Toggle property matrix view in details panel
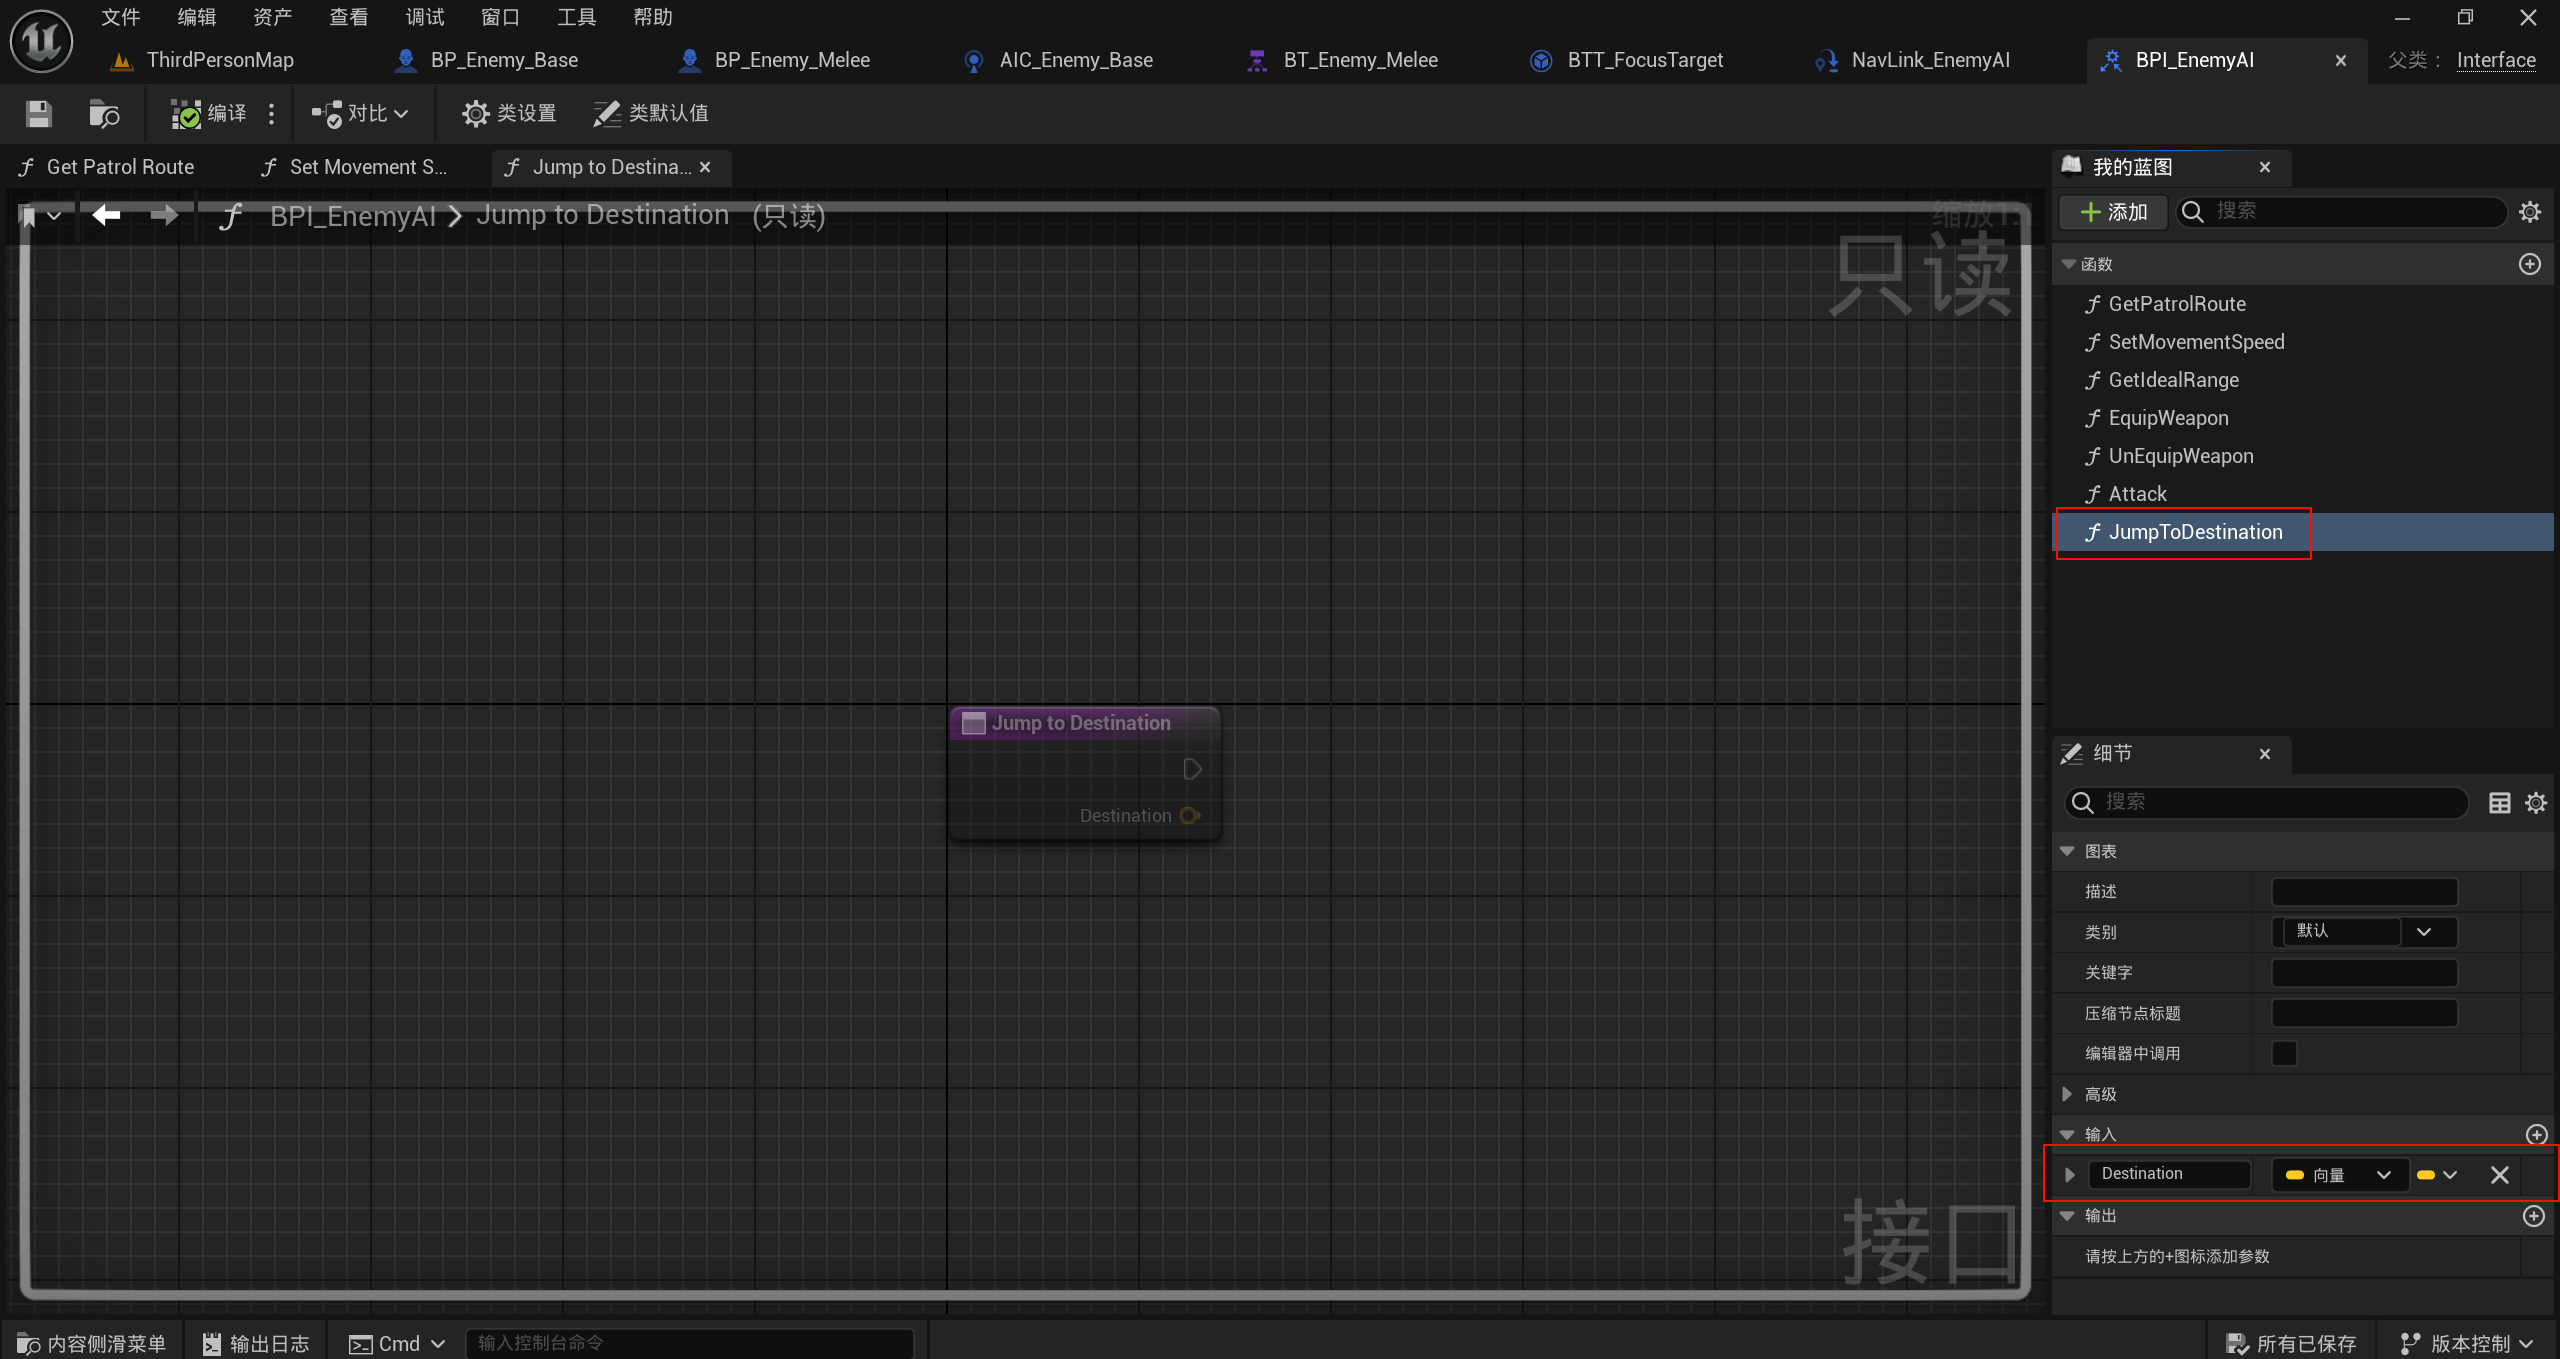2560x1359 pixels. pos(2499,803)
